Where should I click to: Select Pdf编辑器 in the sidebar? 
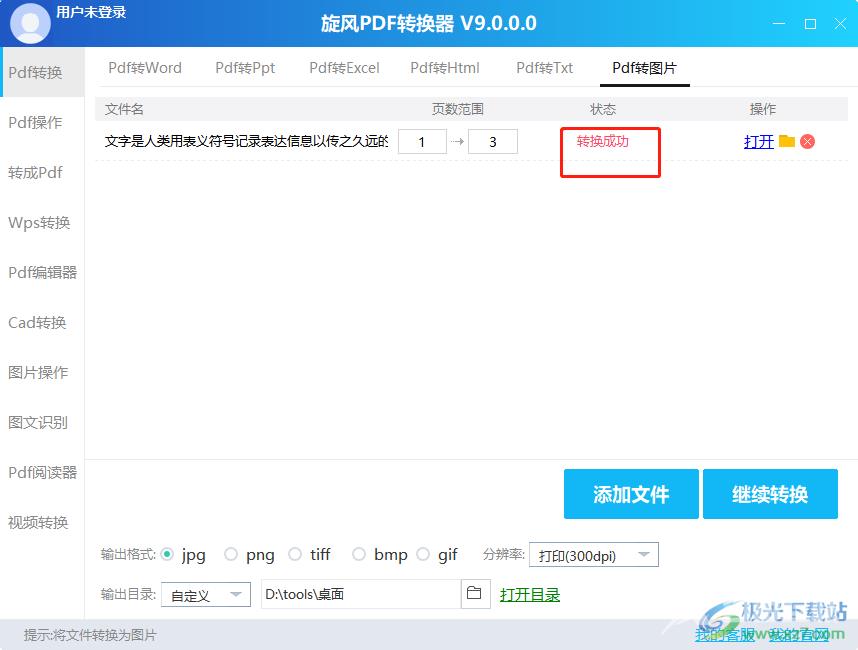pyautogui.click(x=43, y=272)
